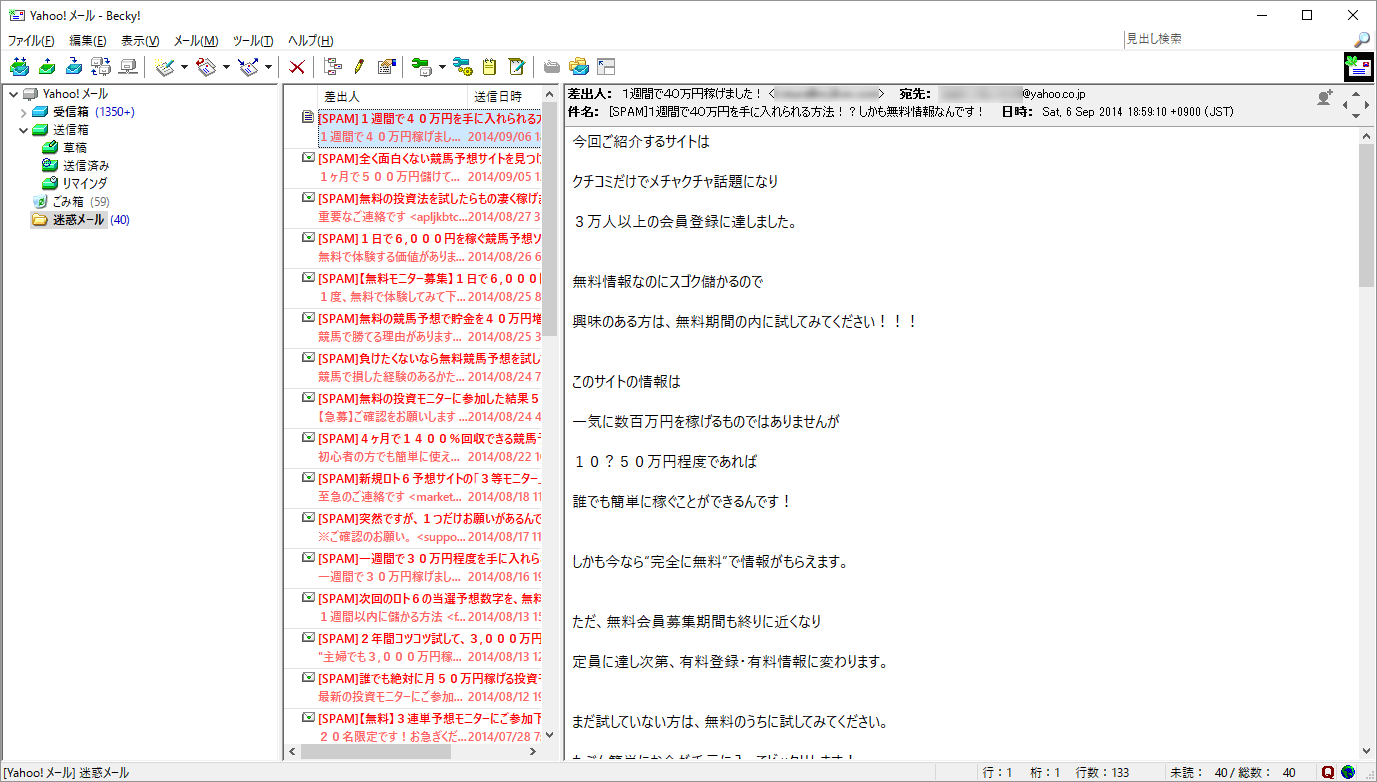
Task: Click the mail list vertical scrollbar thumb
Action: click(x=549, y=221)
